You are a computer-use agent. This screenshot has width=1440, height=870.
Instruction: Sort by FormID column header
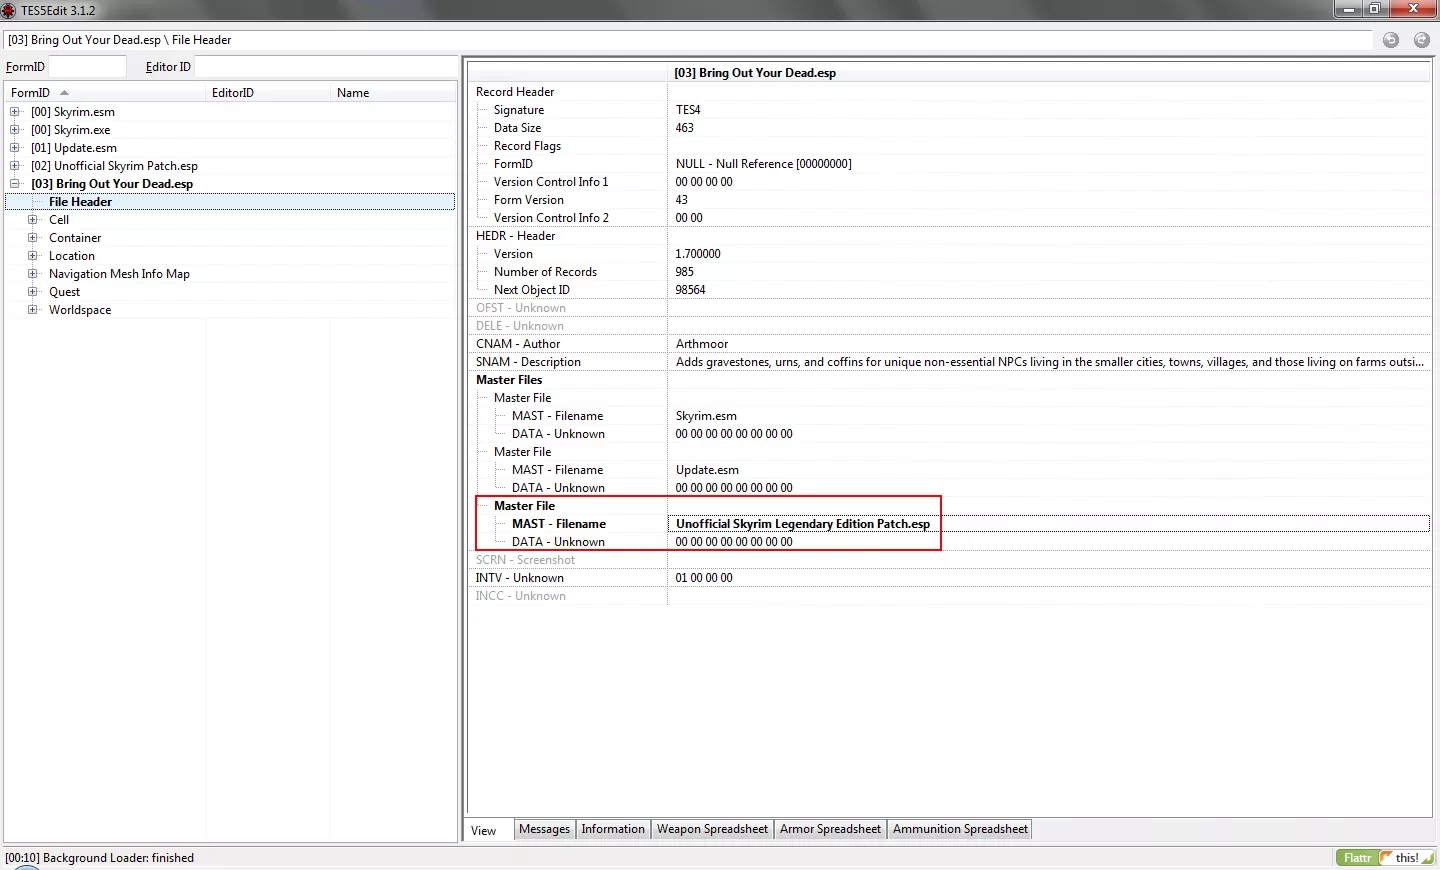104,93
